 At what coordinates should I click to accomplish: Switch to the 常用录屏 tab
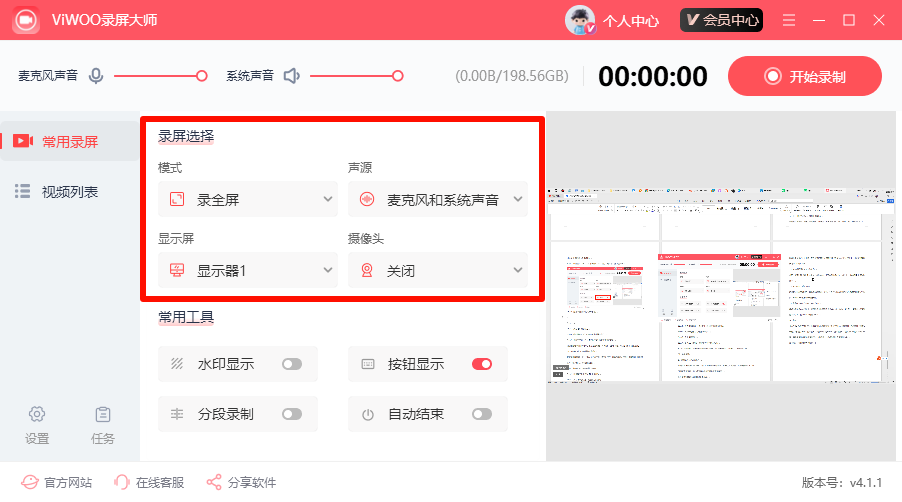point(70,141)
